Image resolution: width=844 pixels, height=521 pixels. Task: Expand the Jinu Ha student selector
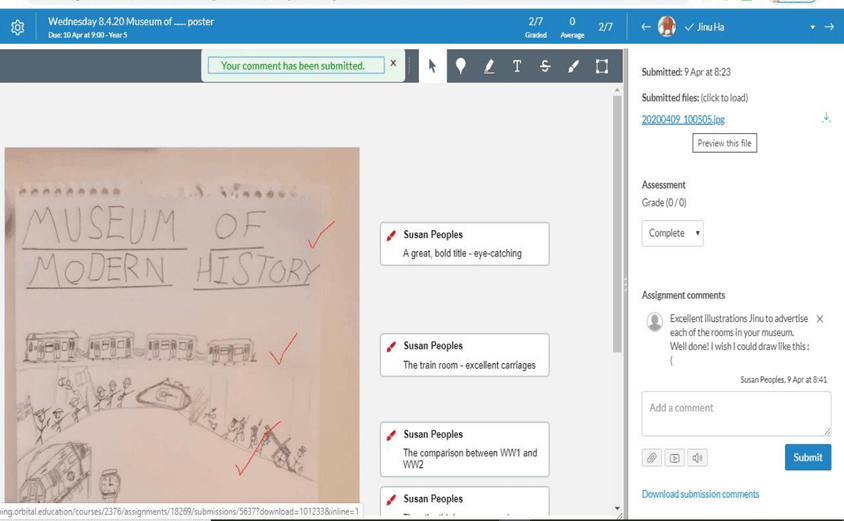(812, 27)
